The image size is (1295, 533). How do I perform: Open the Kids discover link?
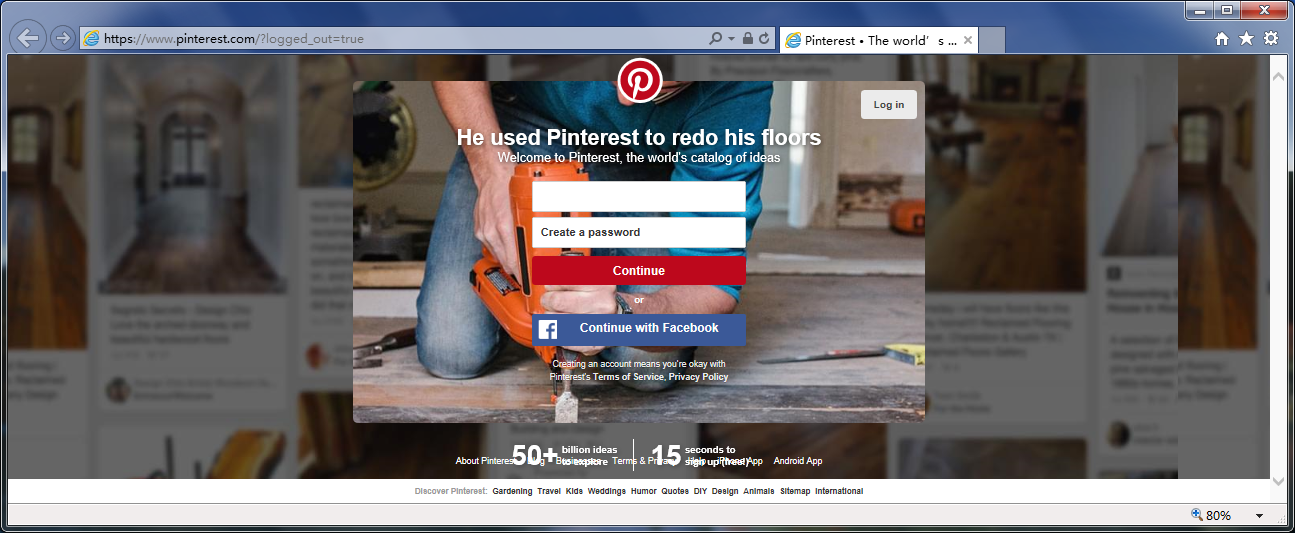click(x=574, y=492)
